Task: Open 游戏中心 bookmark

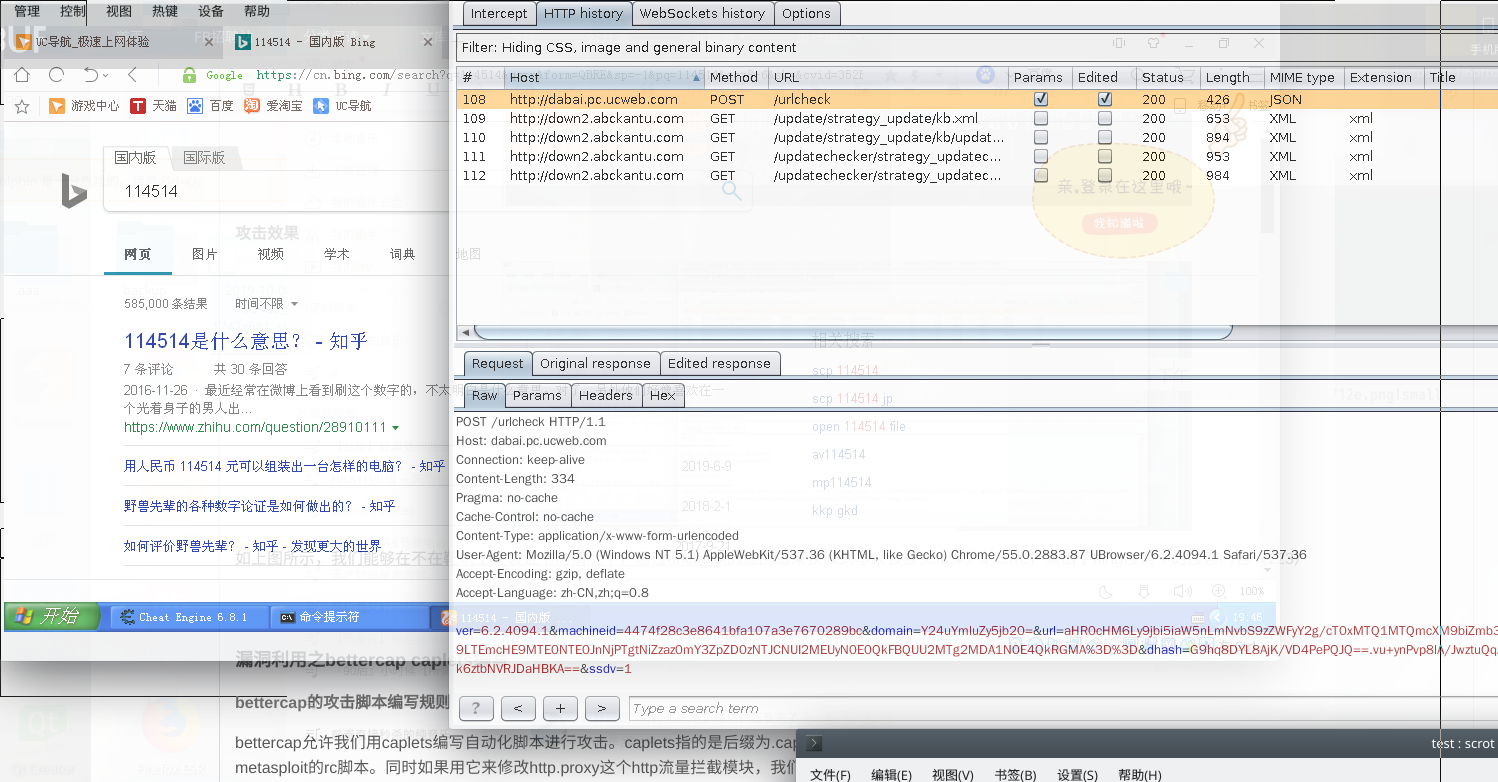Action: pos(84,105)
